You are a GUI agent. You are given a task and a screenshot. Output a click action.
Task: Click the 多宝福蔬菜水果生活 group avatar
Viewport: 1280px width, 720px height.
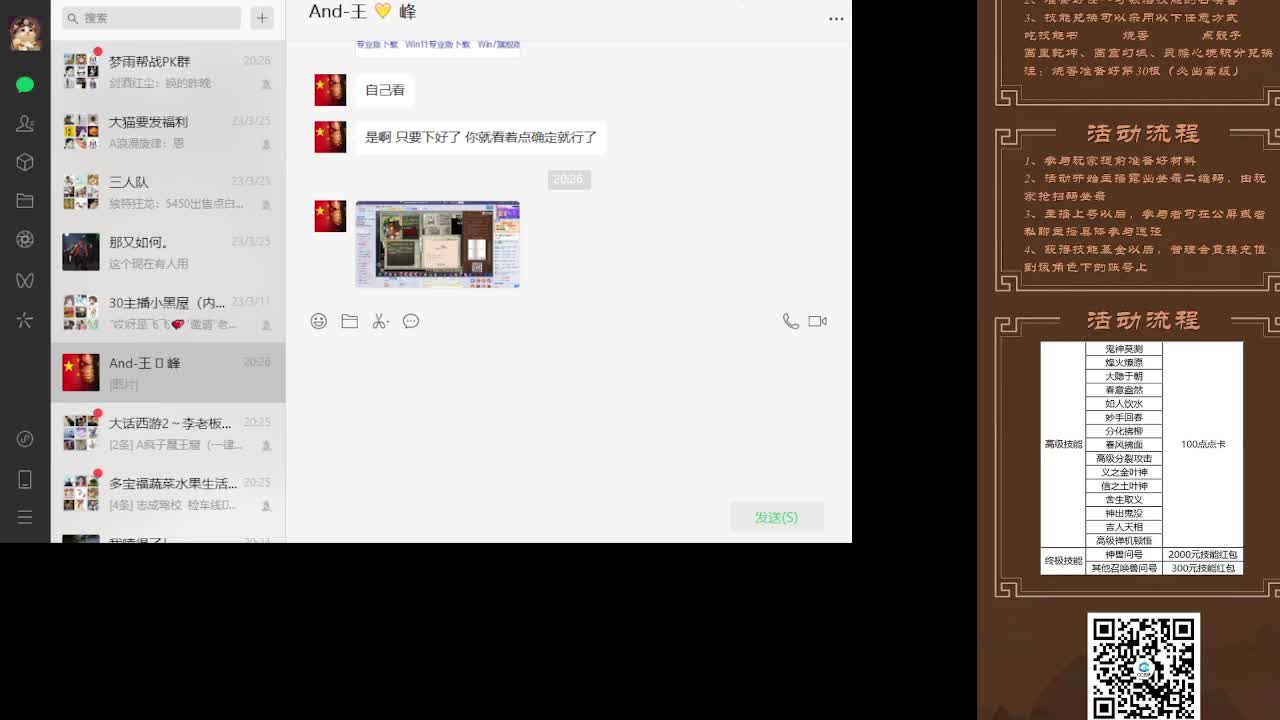pos(81,492)
